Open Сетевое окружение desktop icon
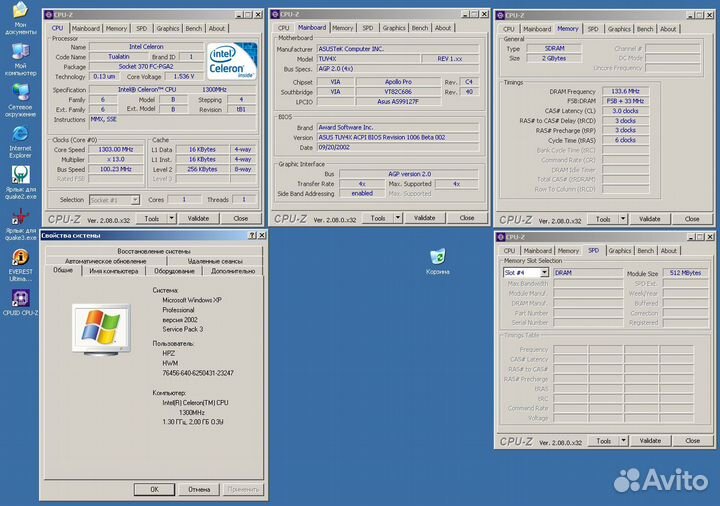 click(19, 93)
